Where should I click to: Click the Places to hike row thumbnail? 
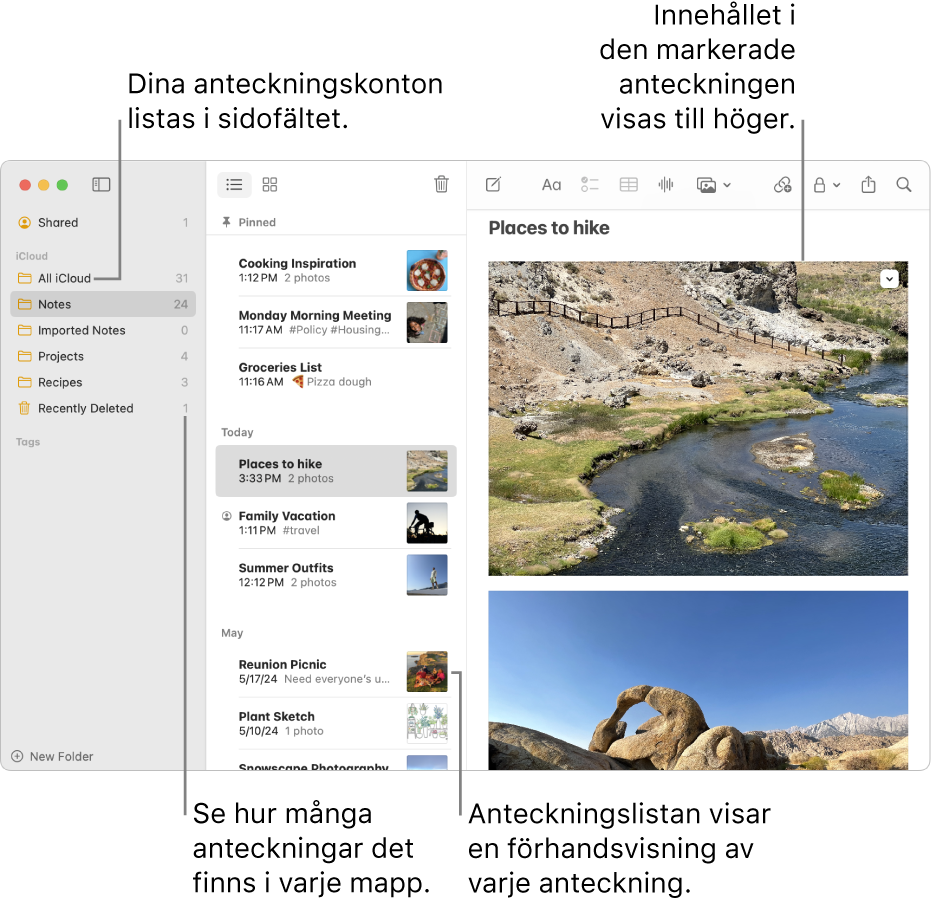coord(427,471)
